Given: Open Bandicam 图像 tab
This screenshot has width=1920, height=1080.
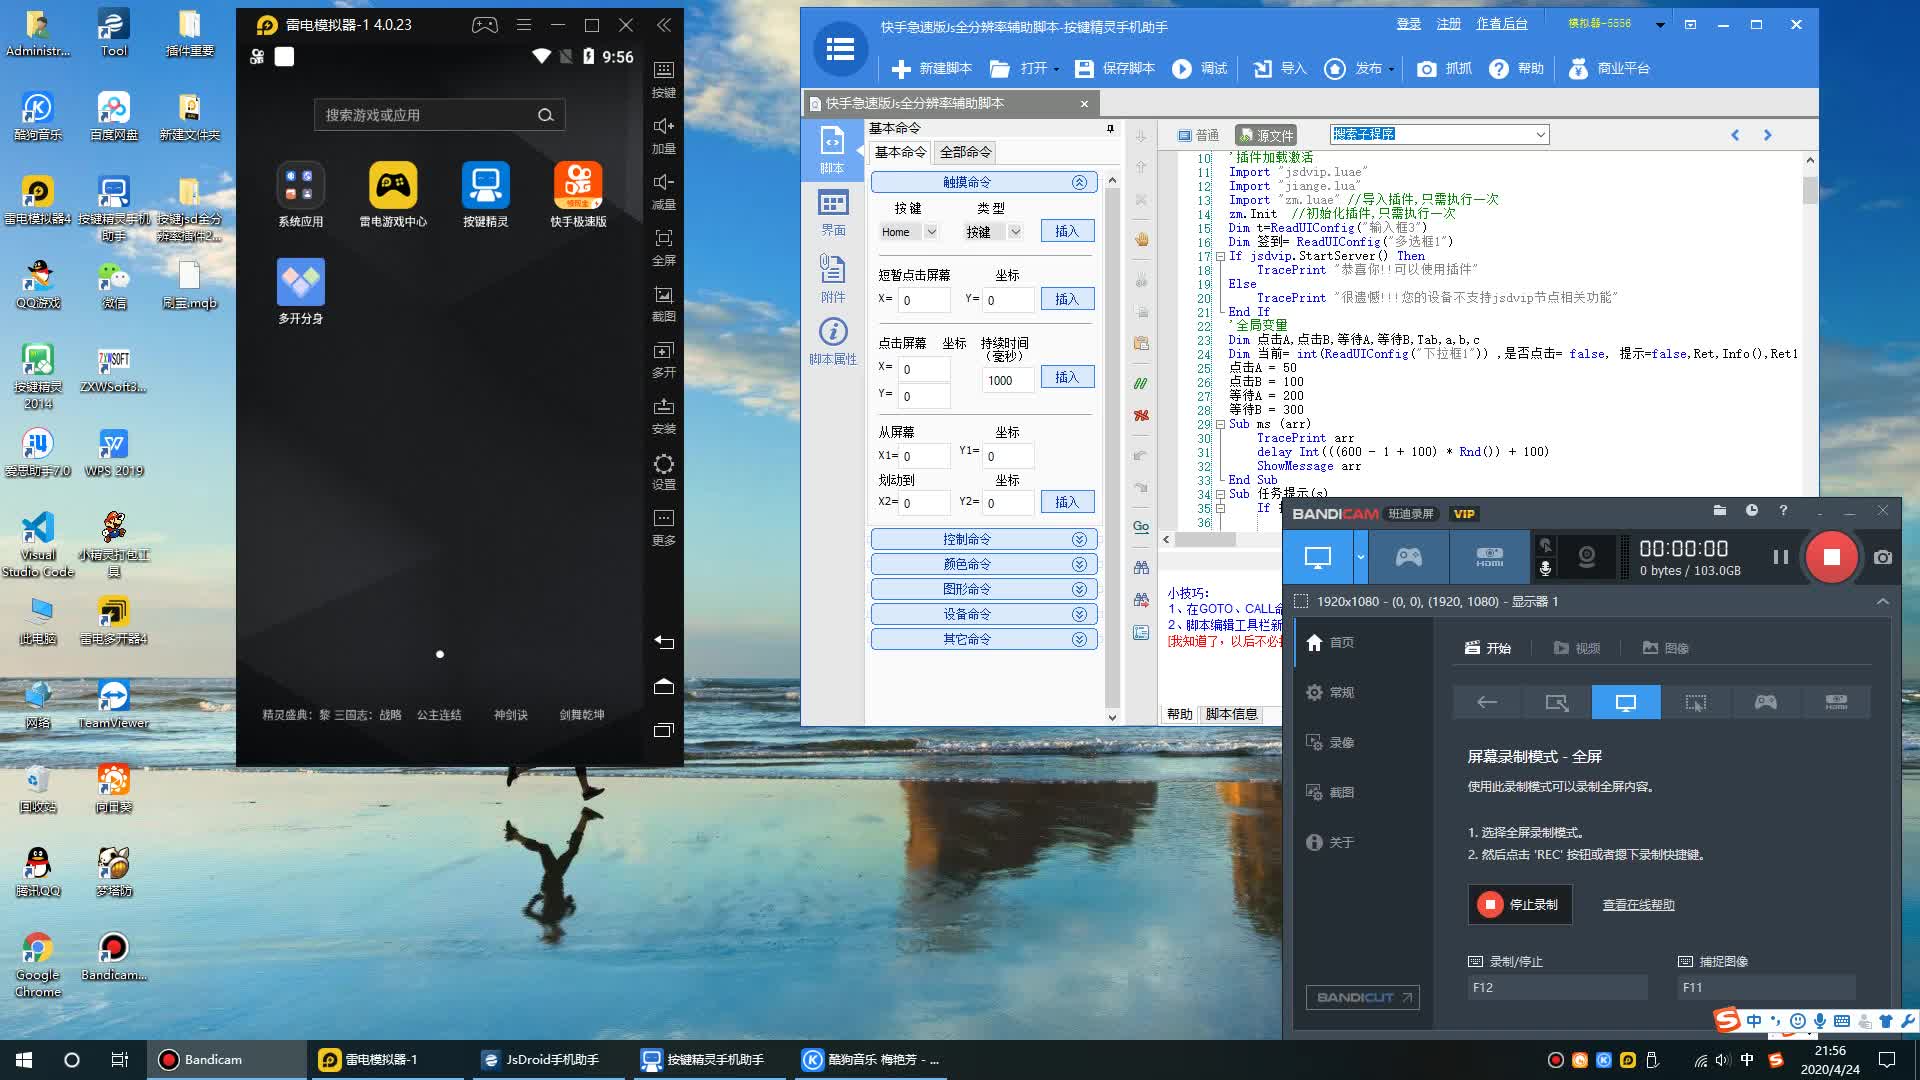Looking at the screenshot, I should [1666, 648].
